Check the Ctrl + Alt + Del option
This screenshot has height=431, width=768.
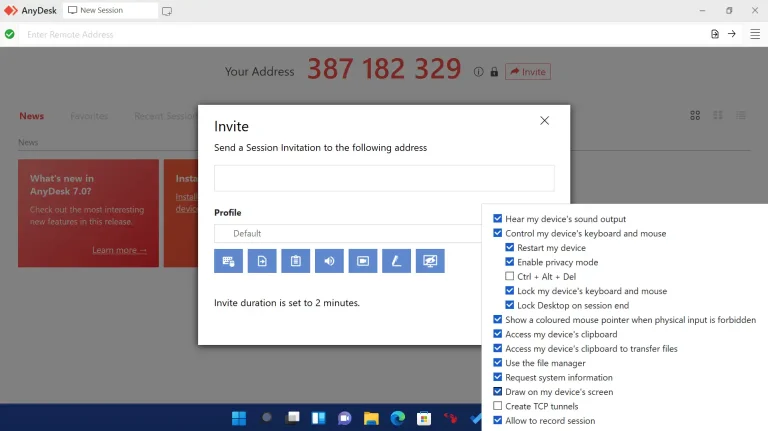click(509, 276)
